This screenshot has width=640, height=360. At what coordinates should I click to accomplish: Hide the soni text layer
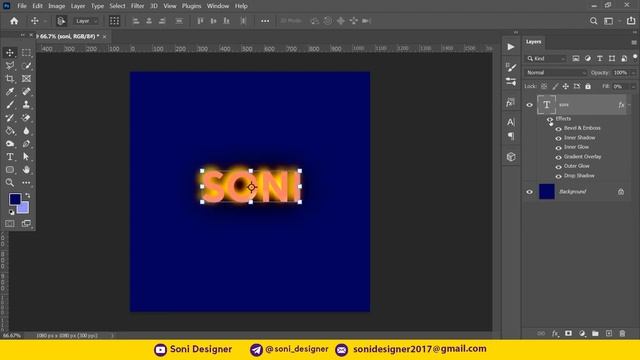529,105
